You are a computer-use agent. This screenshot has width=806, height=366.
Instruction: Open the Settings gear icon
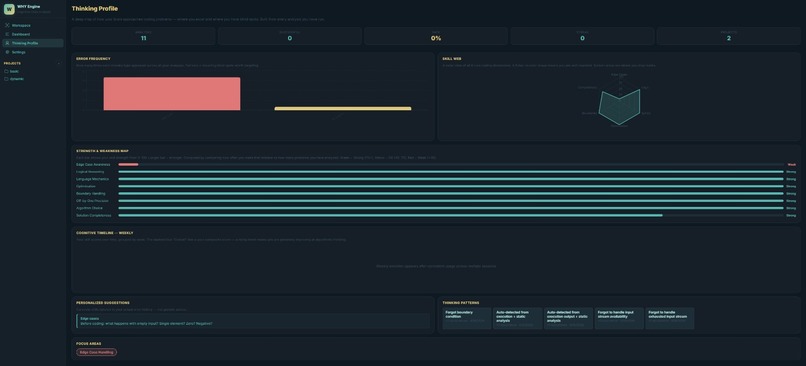pos(7,52)
